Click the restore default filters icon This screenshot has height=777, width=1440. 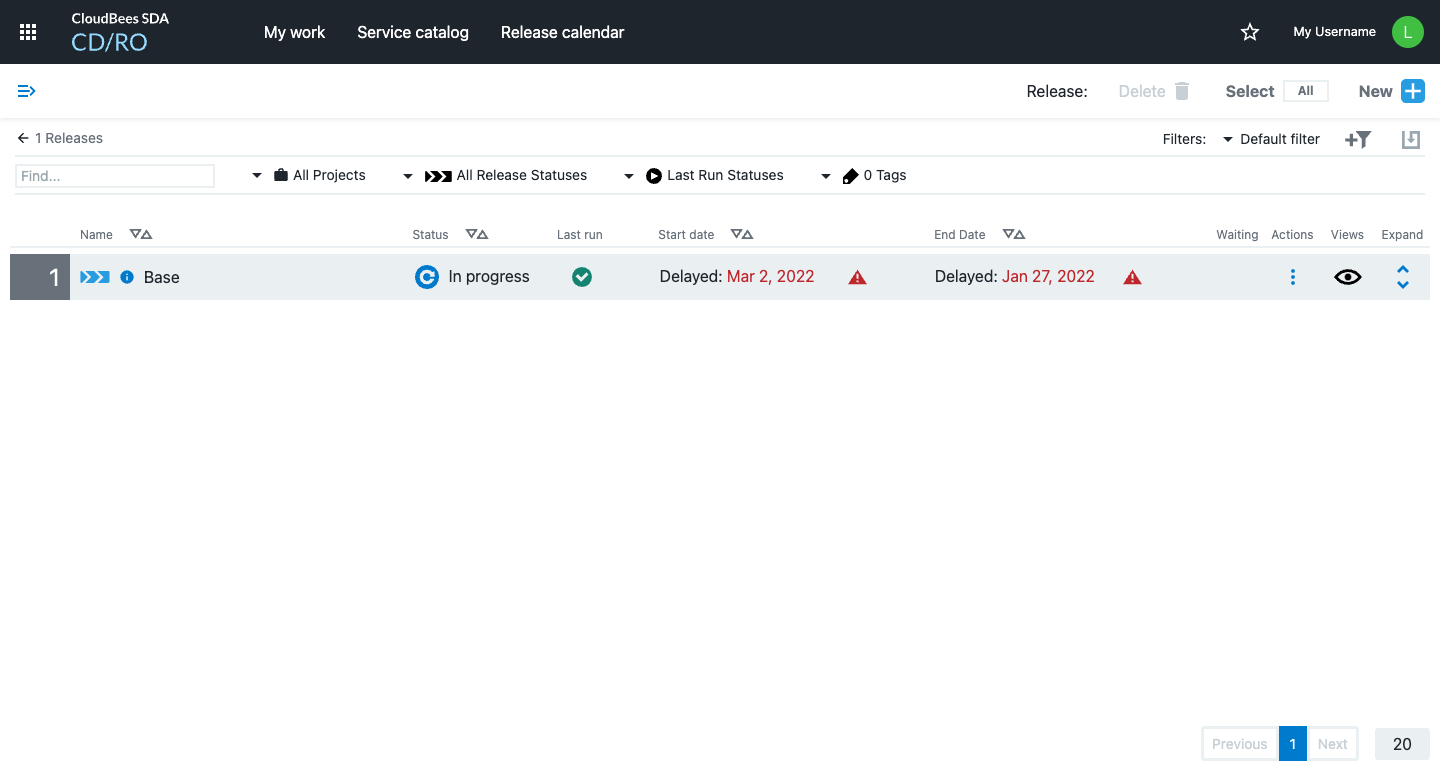pyautogui.click(x=1410, y=139)
